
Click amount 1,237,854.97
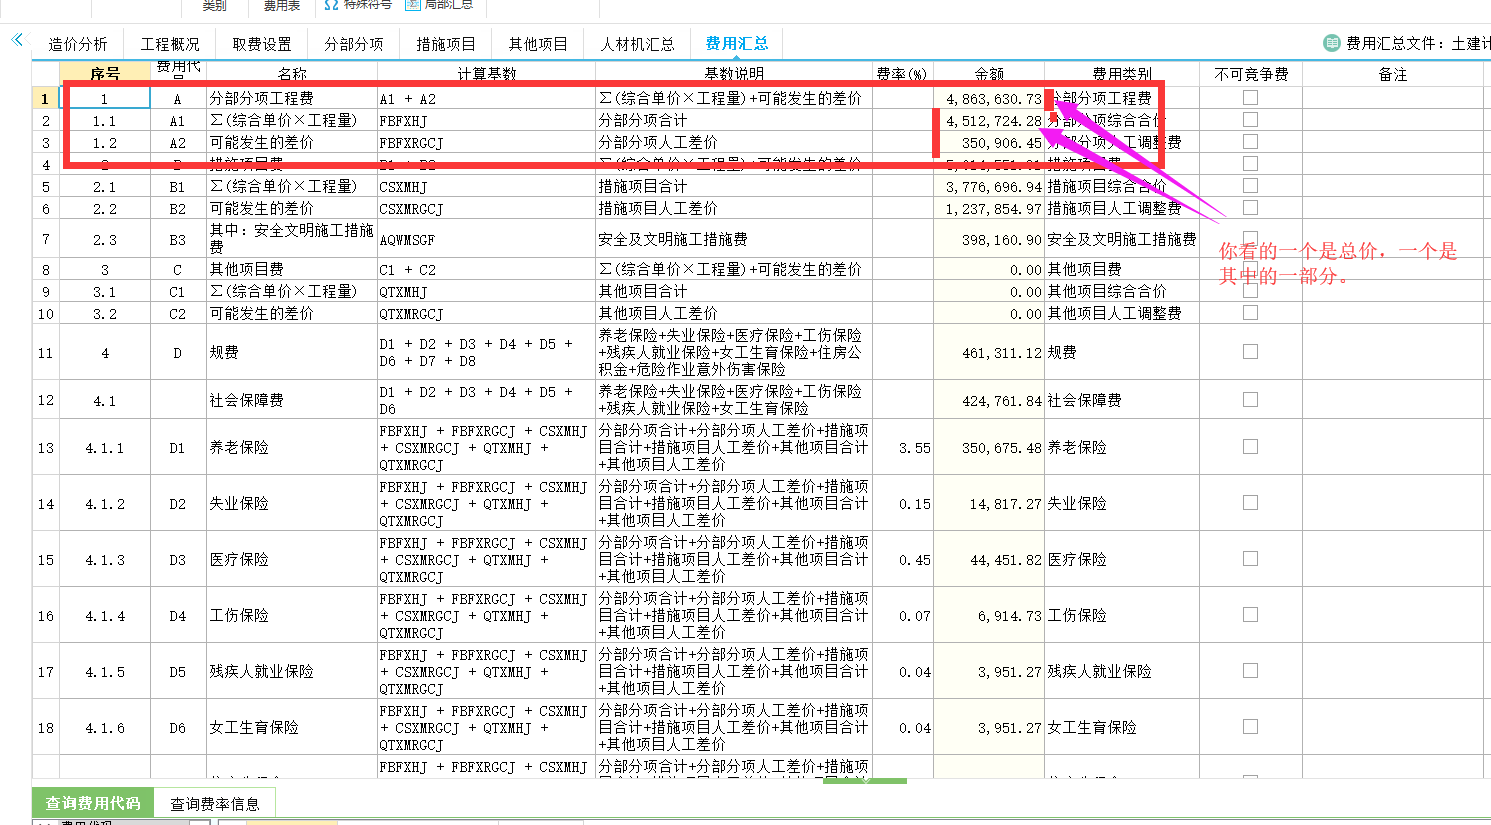(x=989, y=209)
